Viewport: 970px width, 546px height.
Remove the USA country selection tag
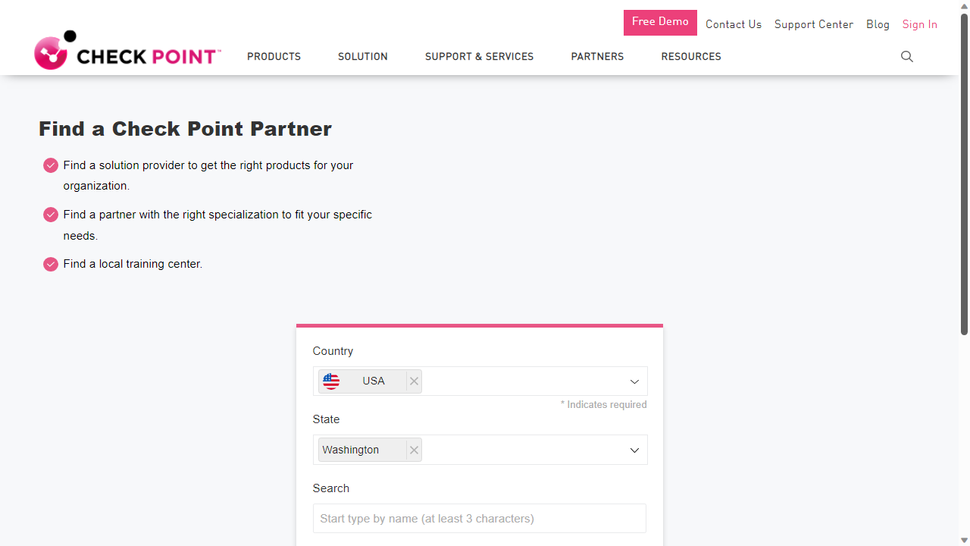(x=414, y=382)
